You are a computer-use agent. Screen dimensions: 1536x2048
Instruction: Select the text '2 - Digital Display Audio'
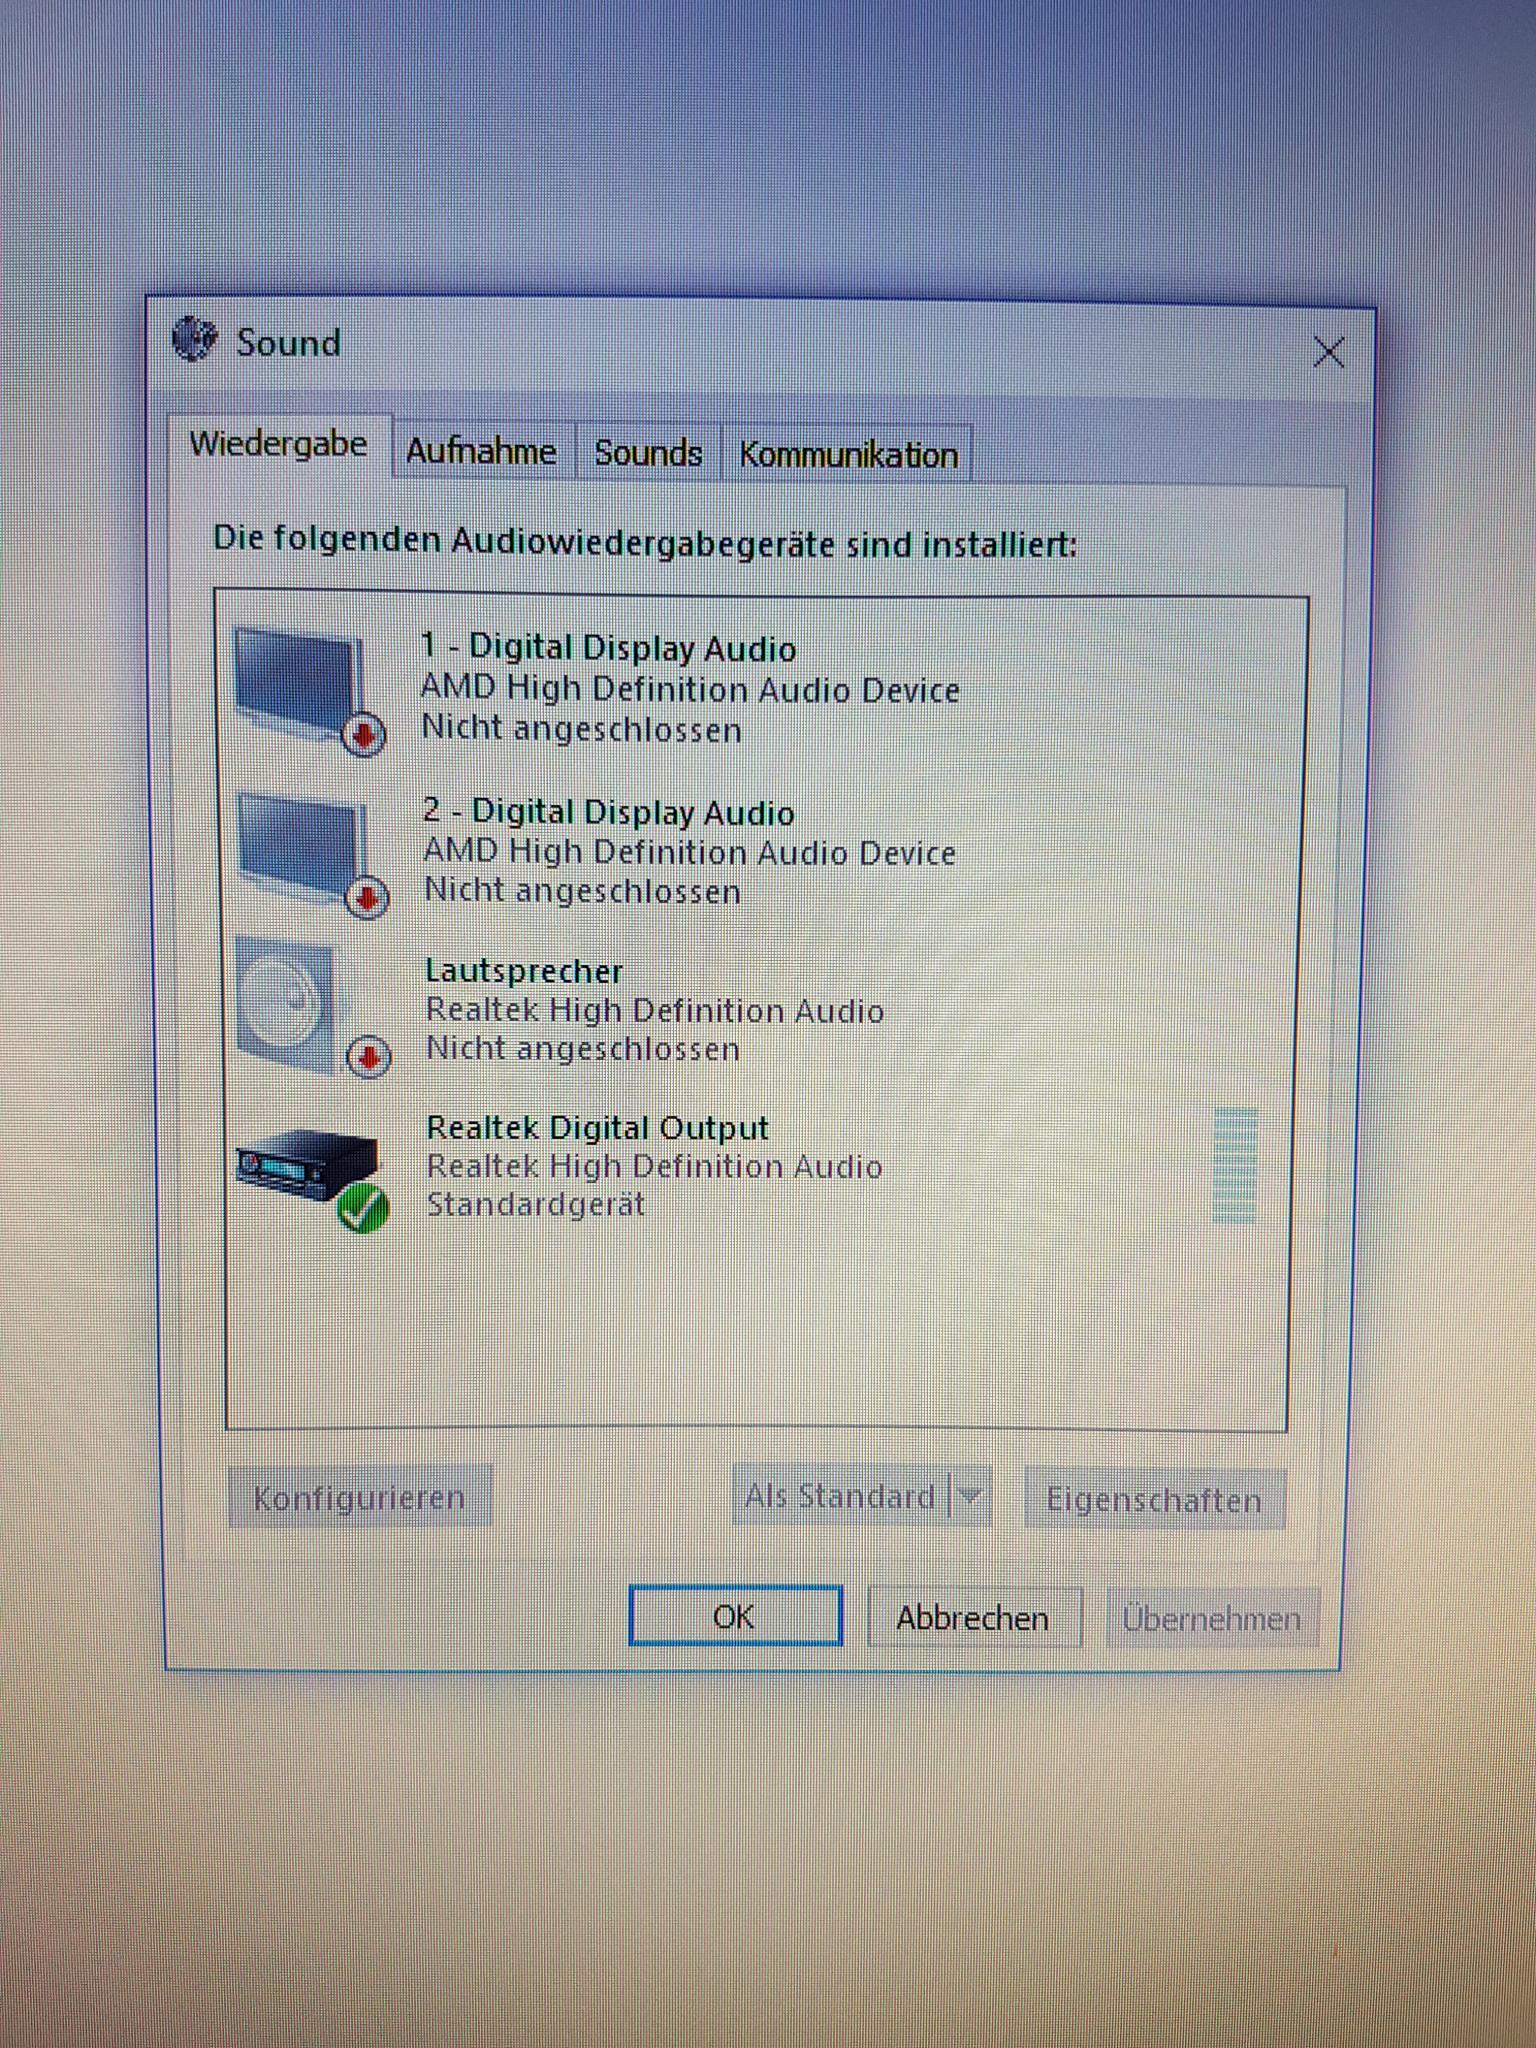point(608,811)
